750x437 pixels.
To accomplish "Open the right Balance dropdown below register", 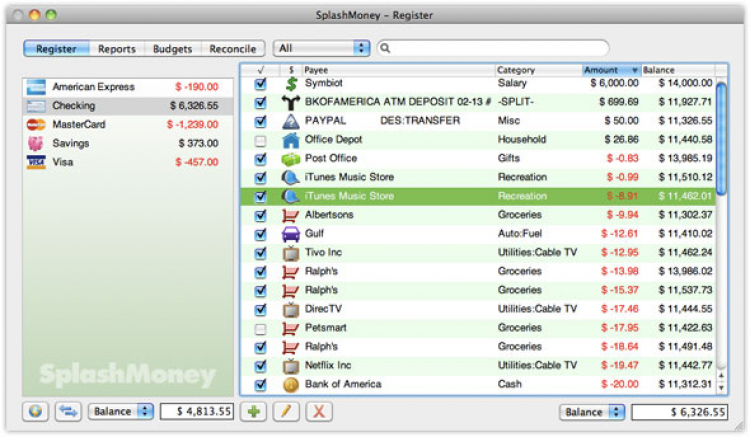I will (x=592, y=412).
